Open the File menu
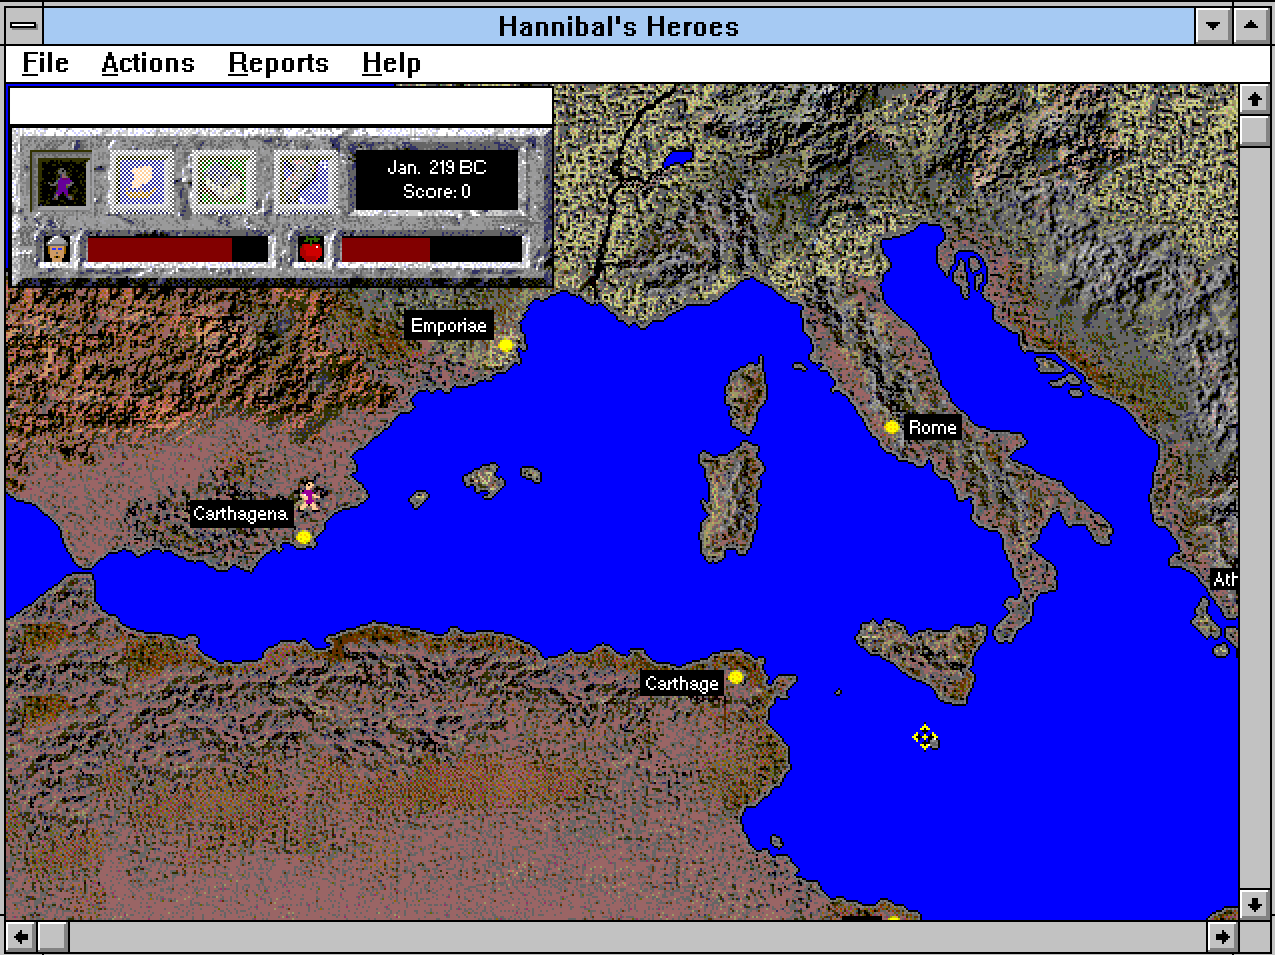 pos(45,63)
